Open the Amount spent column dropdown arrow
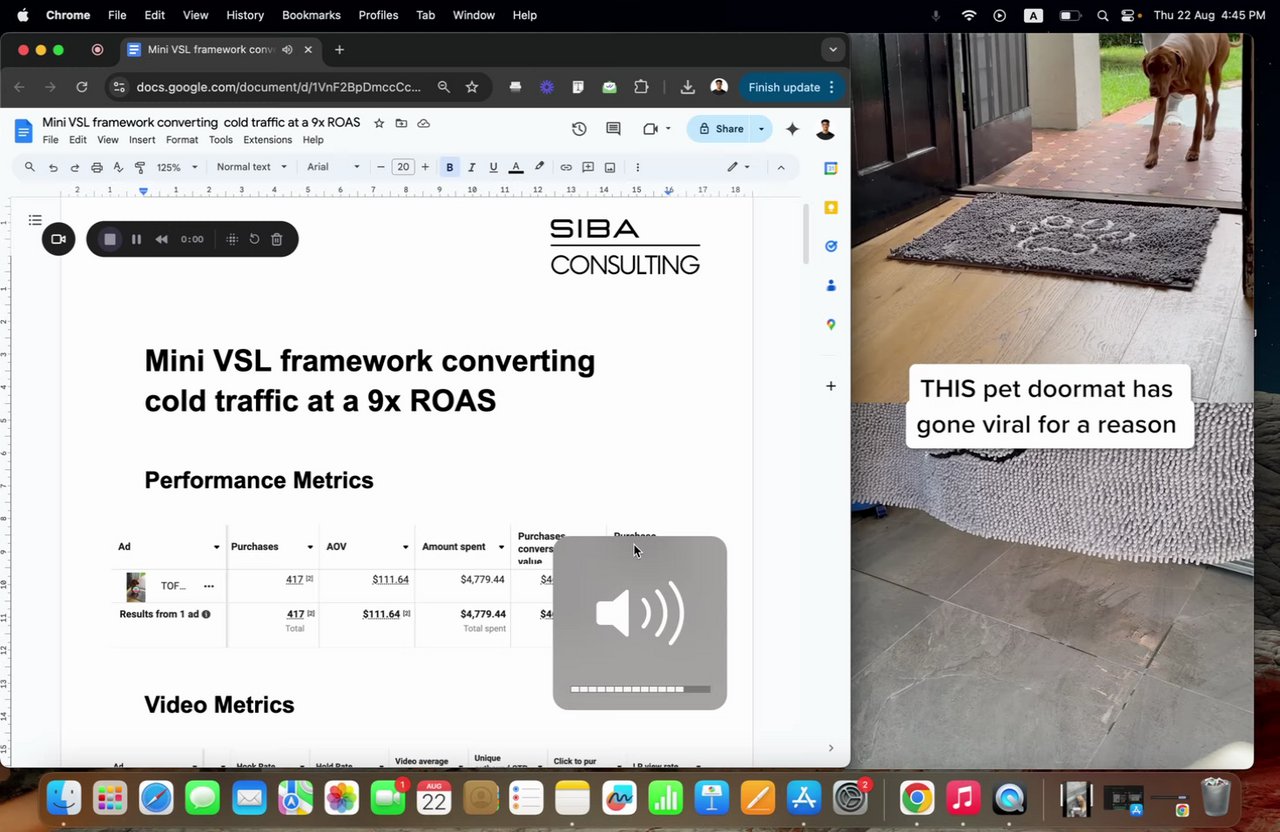 click(501, 547)
